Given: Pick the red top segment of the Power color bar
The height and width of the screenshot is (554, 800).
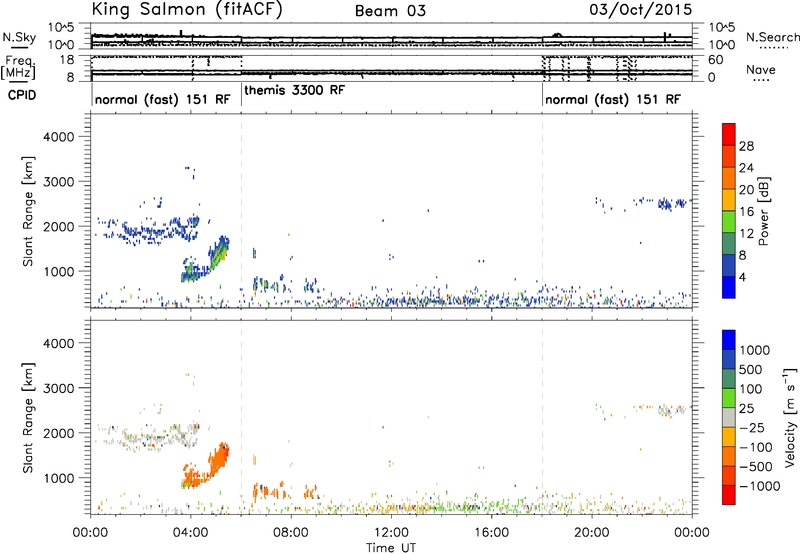Looking at the screenshot, I should (729, 135).
